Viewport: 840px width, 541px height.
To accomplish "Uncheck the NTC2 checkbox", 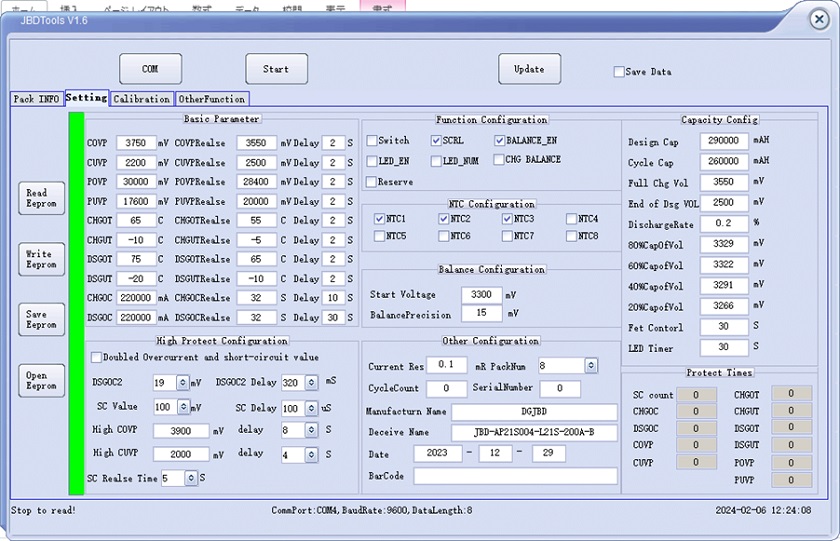I will [444, 219].
